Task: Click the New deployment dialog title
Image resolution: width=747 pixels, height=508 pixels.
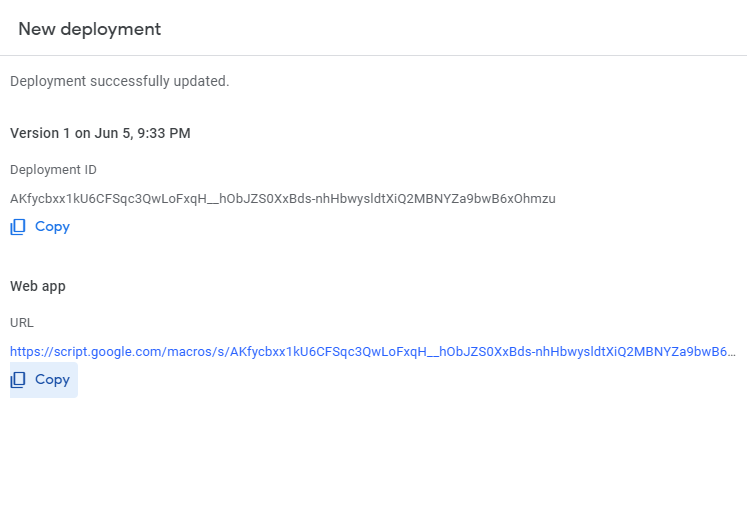Action: pos(90,29)
